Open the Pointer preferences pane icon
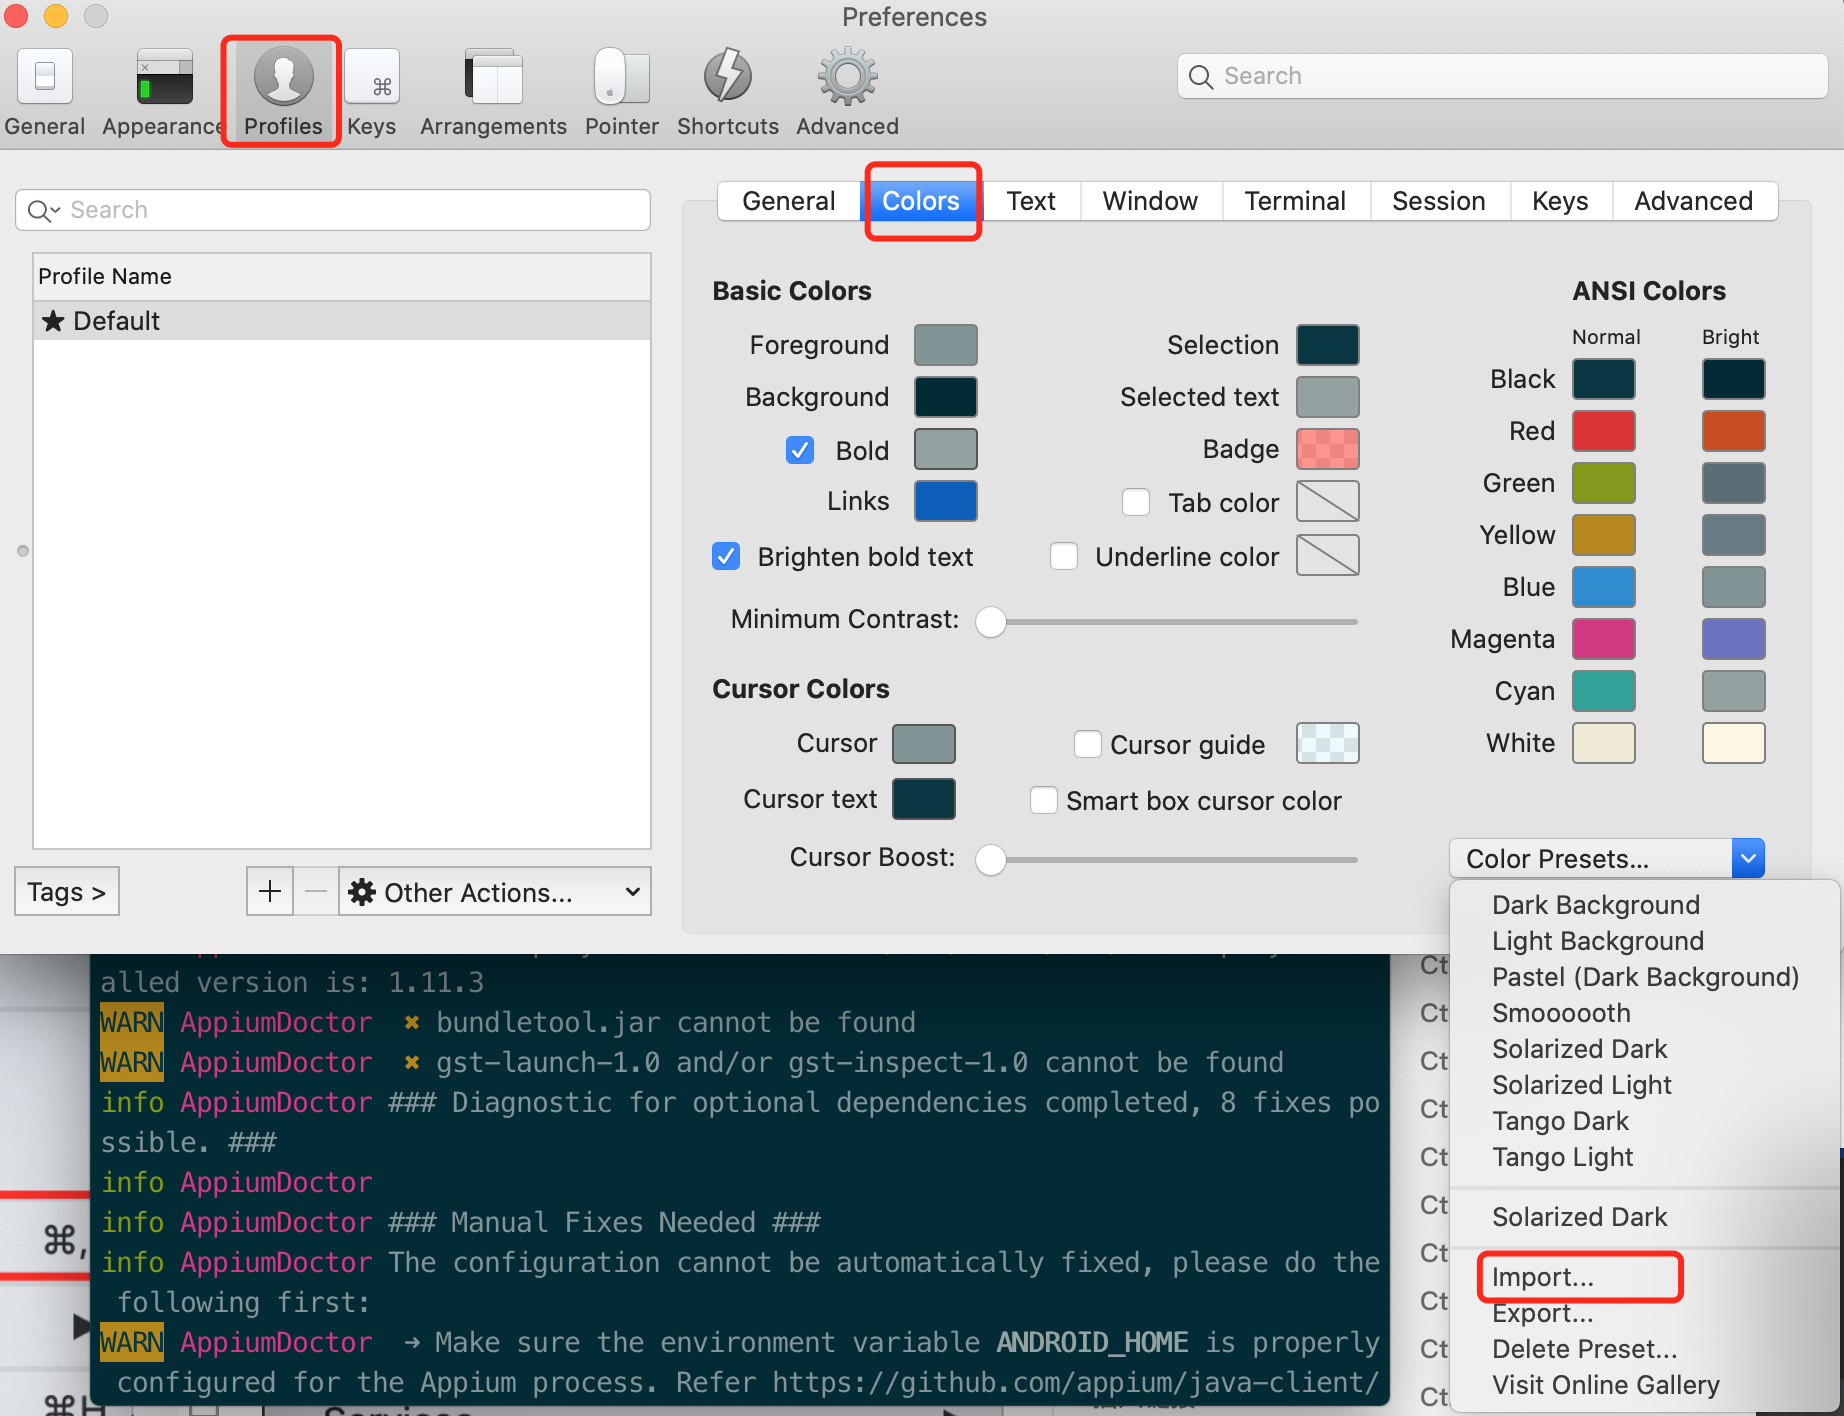The height and width of the screenshot is (1416, 1844). click(622, 77)
